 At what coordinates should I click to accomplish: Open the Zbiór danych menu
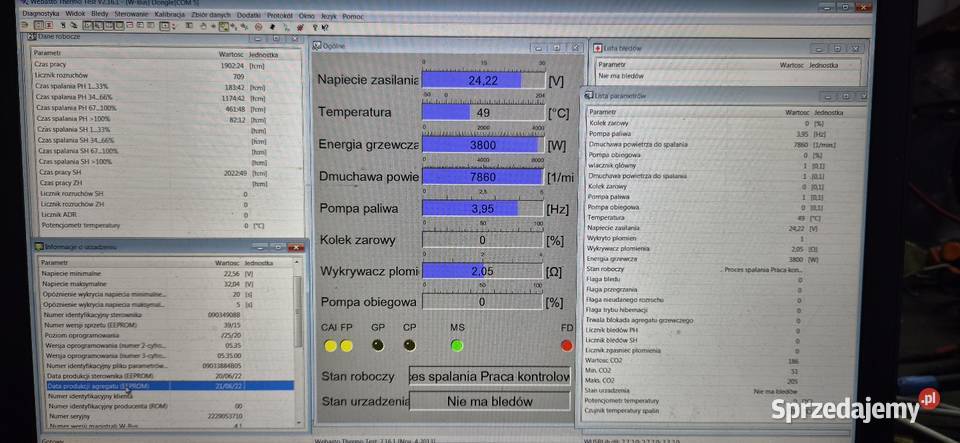[x=211, y=15]
